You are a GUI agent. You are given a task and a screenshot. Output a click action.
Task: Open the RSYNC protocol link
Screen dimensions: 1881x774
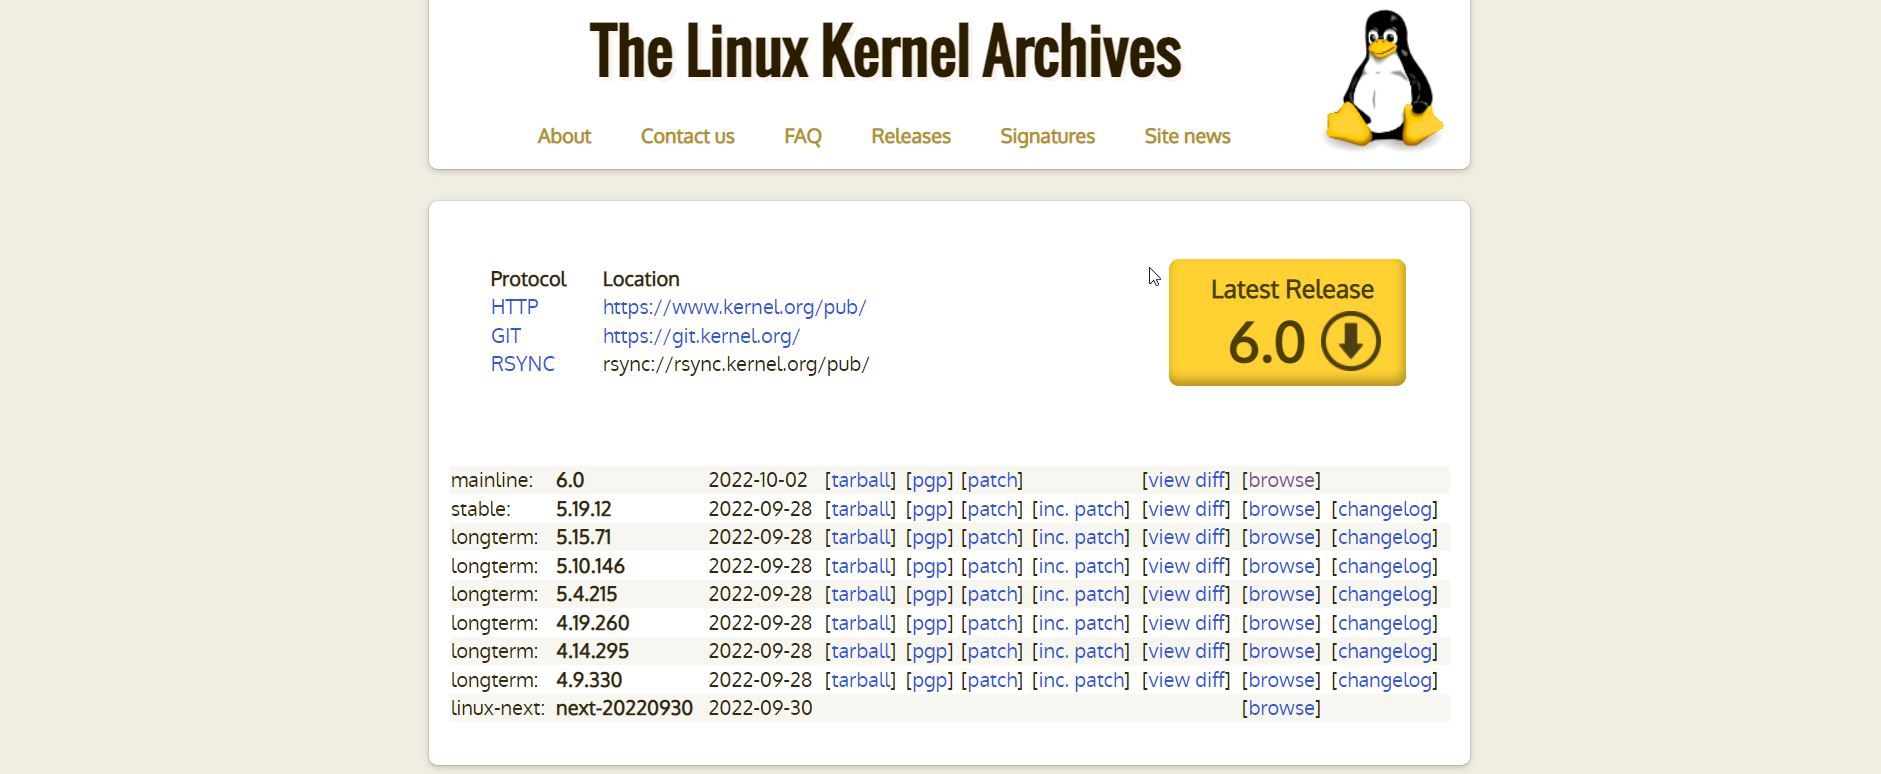coord(522,364)
